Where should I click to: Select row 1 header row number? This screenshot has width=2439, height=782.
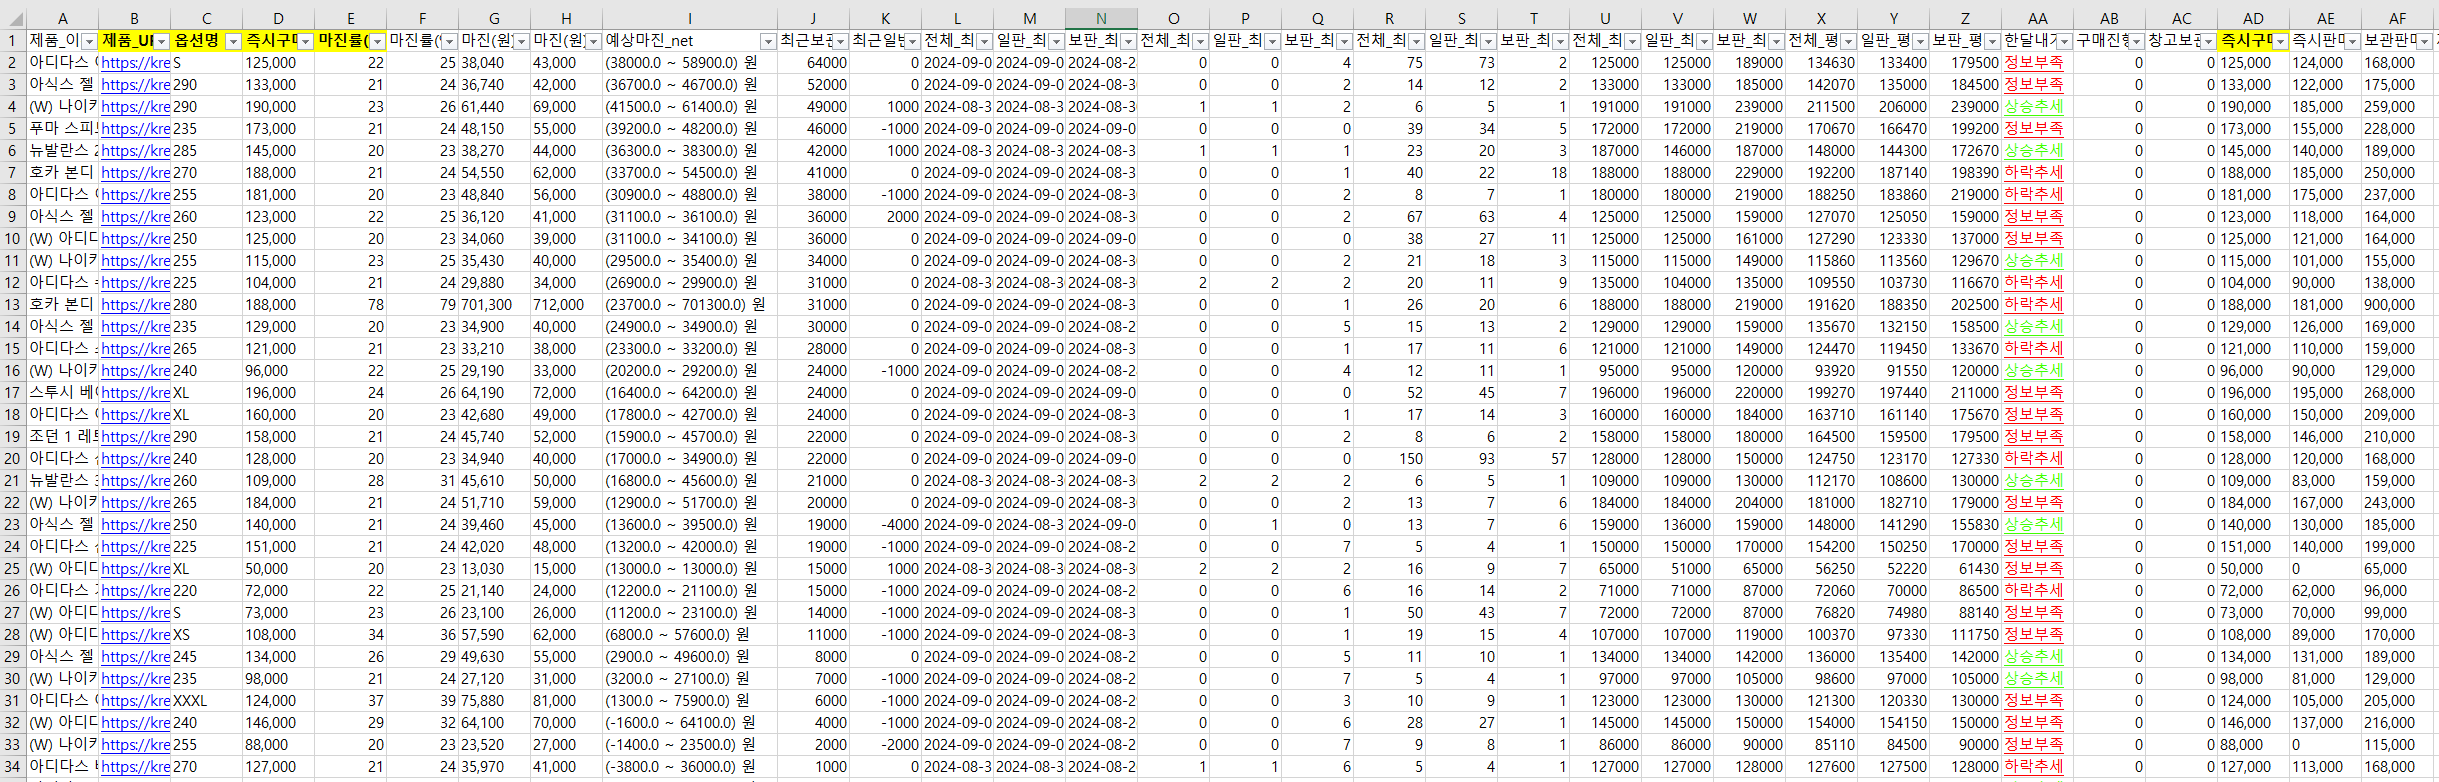coord(13,41)
